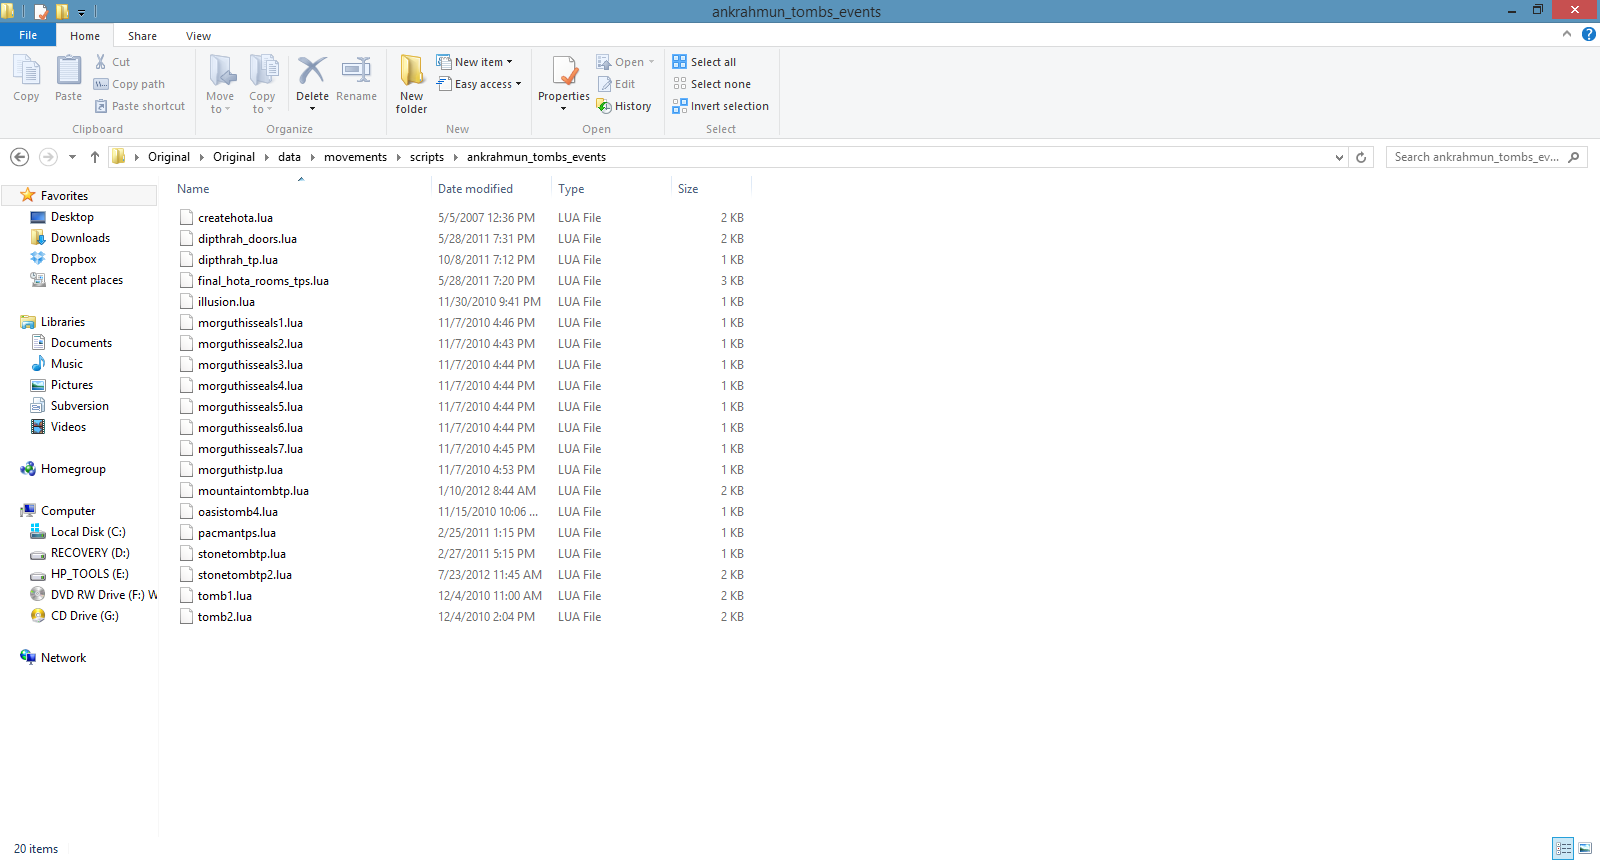Click the Cut scissors icon
This screenshot has height=860, width=1600.
[101, 62]
